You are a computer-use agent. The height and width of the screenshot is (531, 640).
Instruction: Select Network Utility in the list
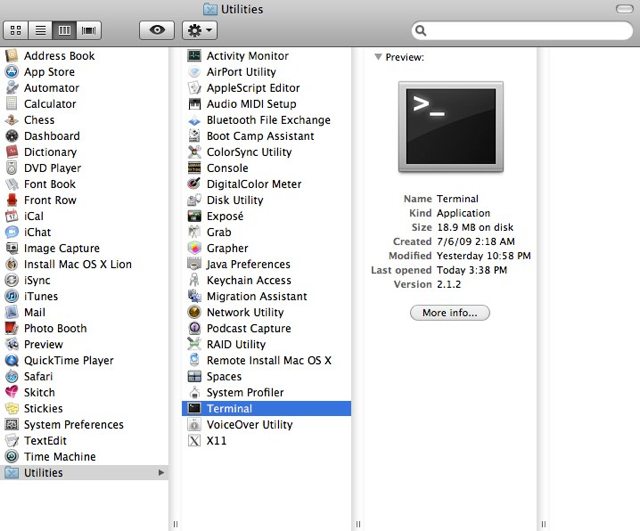click(x=245, y=313)
